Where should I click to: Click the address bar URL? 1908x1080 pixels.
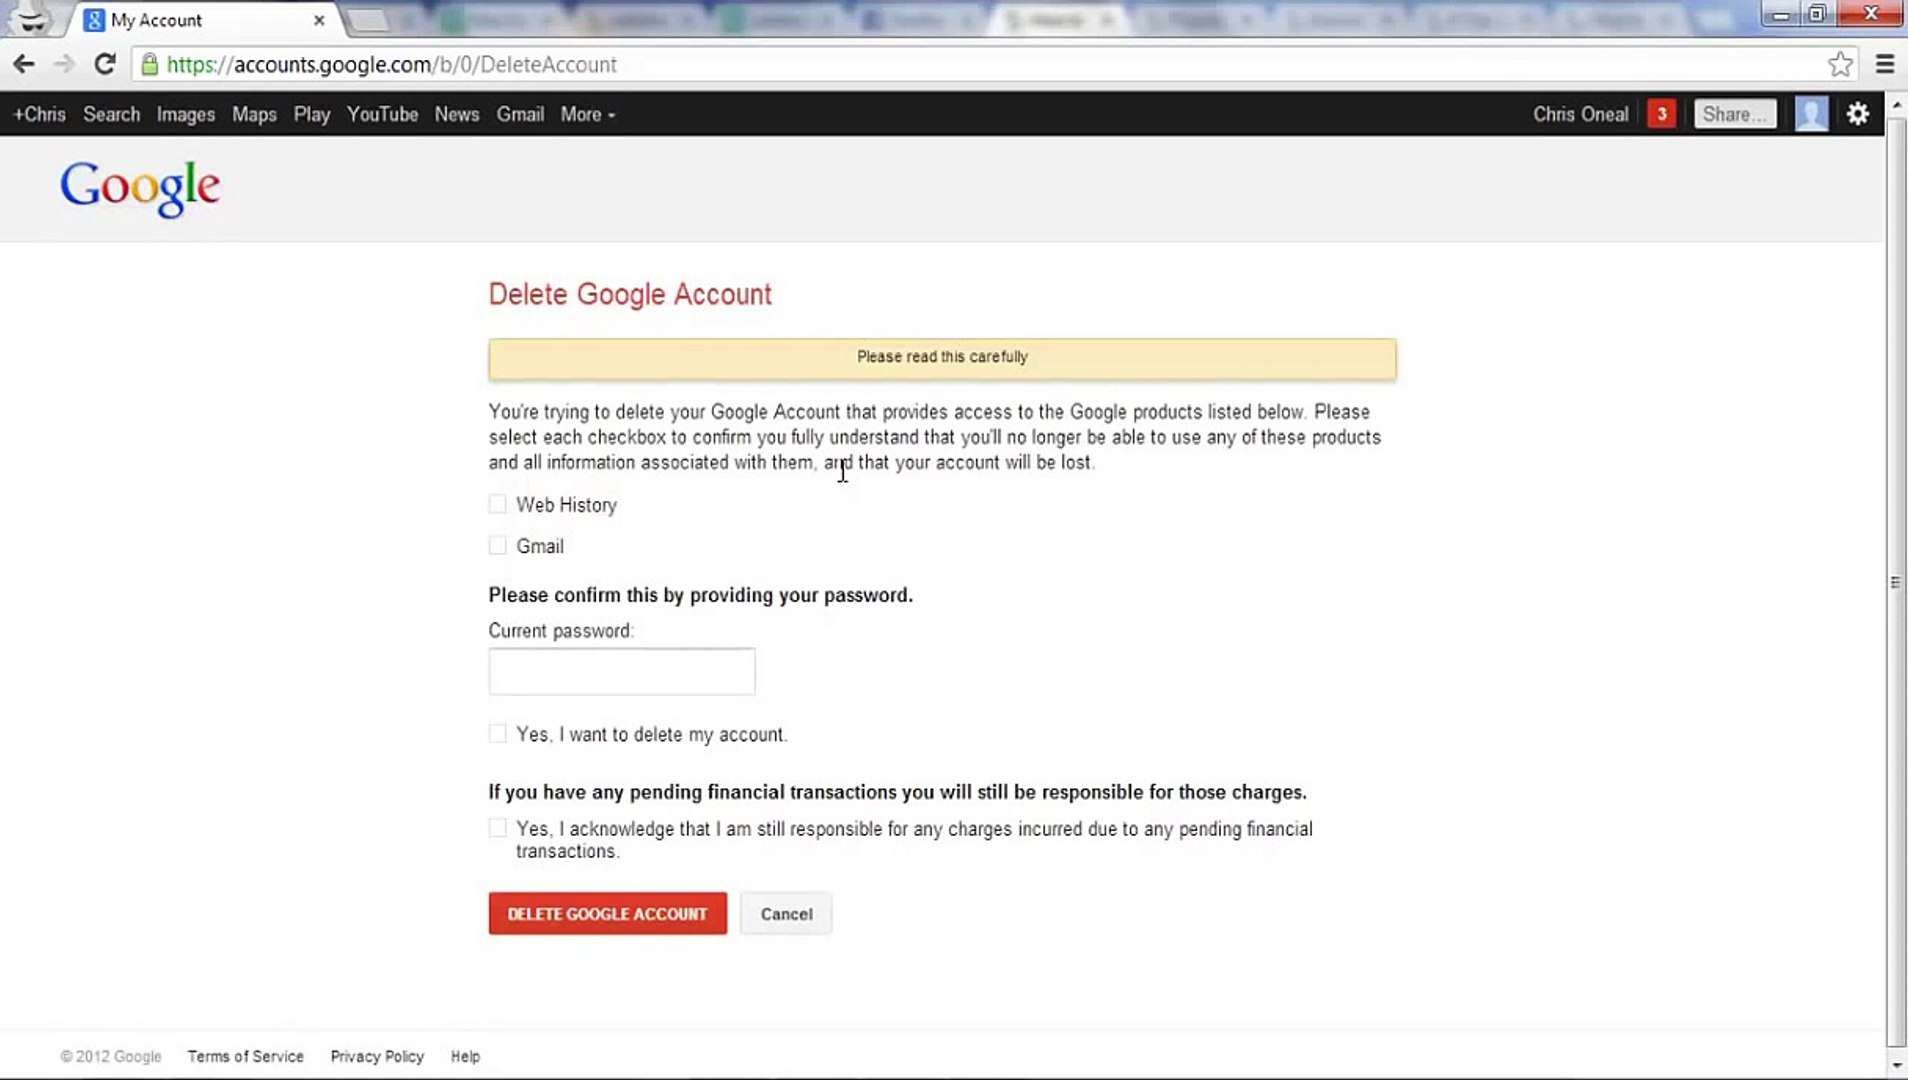pyautogui.click(x=392, y=65)
